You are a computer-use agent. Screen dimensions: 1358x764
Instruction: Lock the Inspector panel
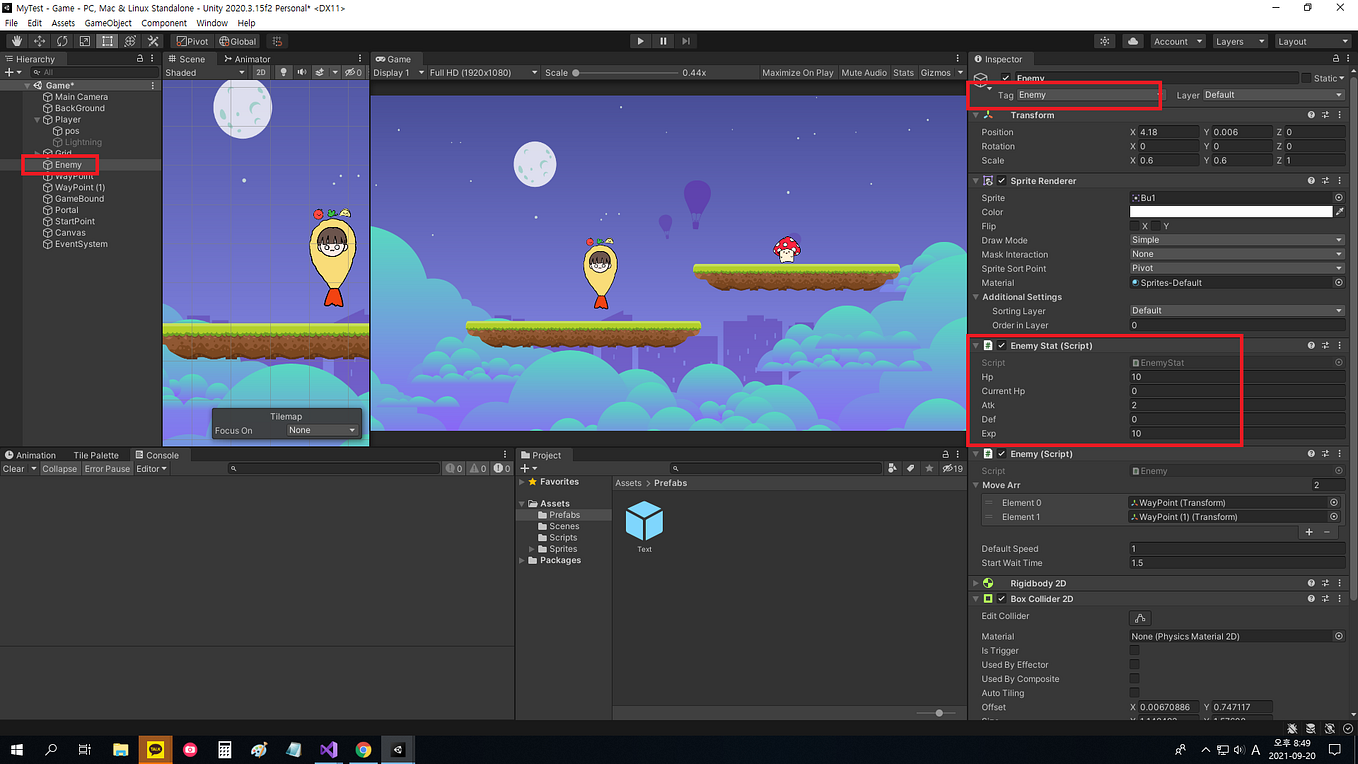click(1336, 59)
